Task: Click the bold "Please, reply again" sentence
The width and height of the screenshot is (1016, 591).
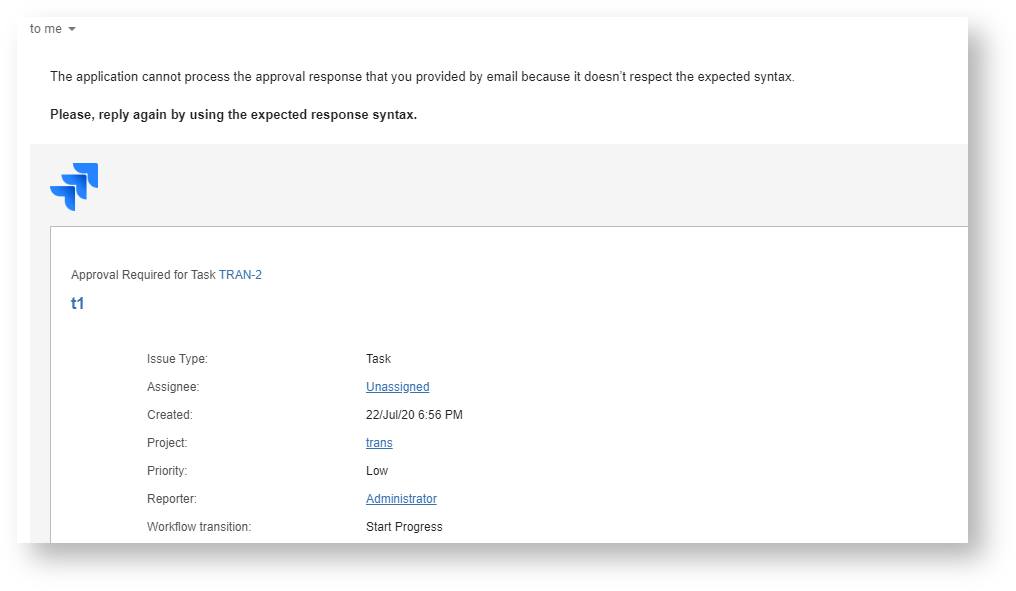Action: pyautogui.click(x=233, y=115)
